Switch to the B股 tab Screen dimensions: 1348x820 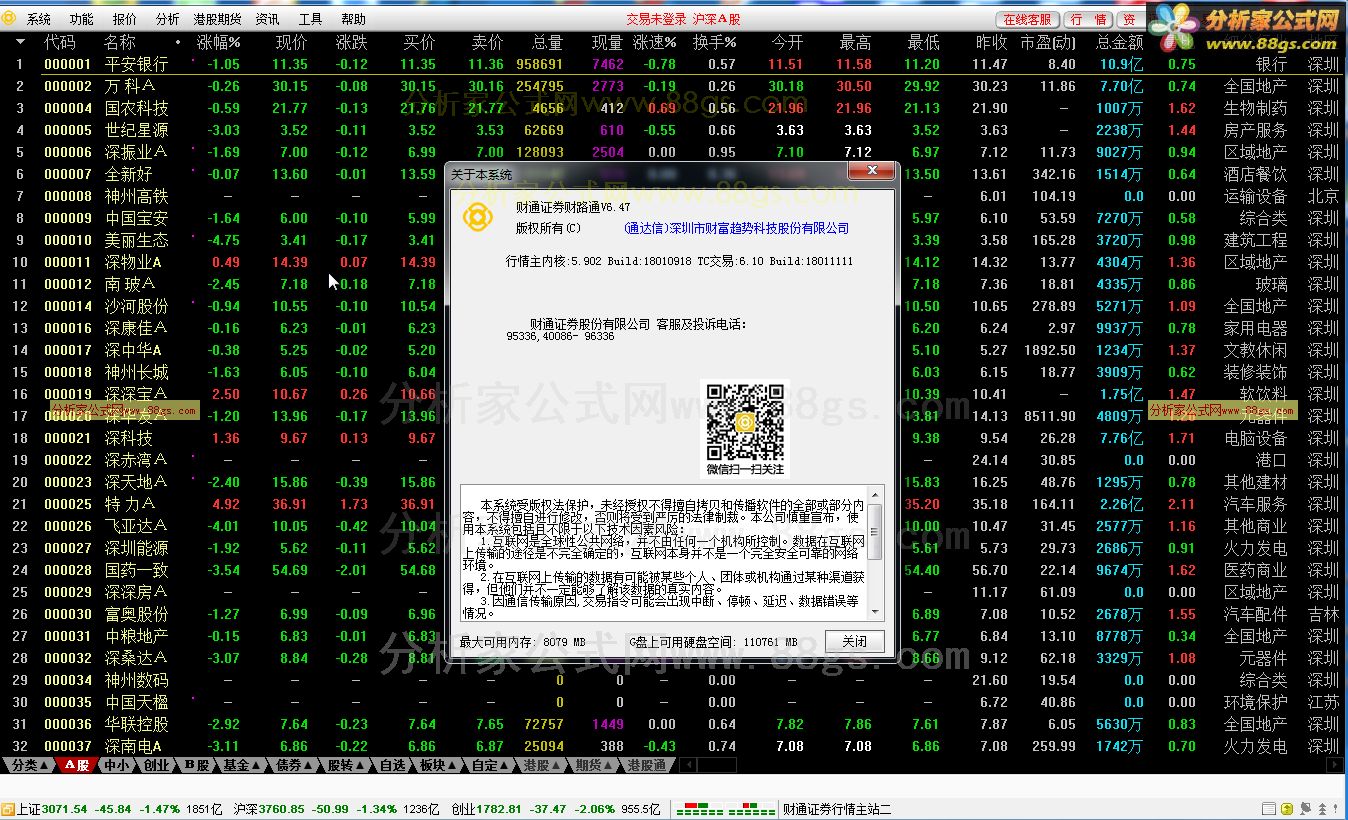[x=195, y=765]
